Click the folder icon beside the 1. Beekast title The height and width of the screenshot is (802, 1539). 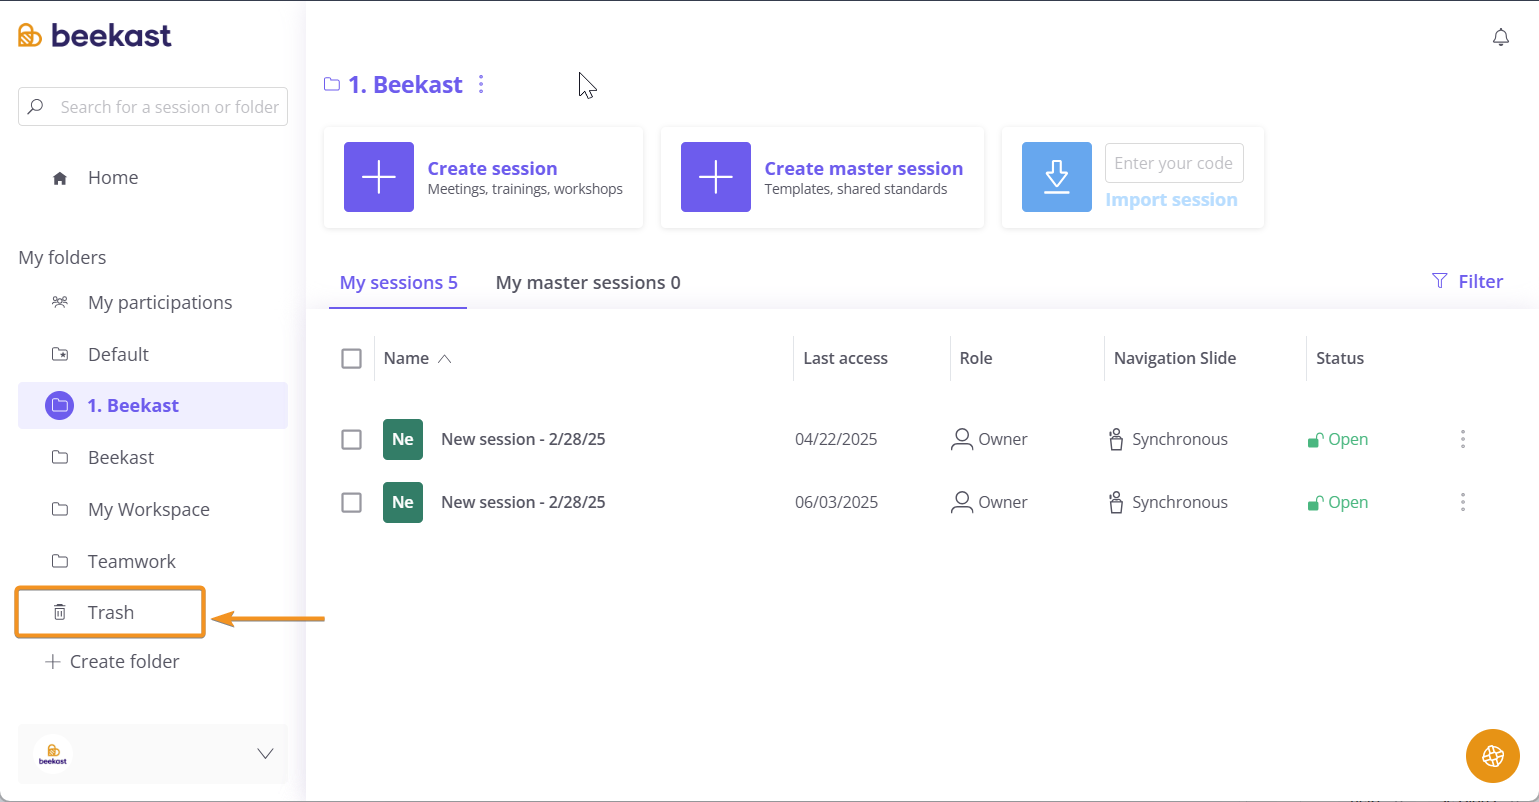click(332, 84)
